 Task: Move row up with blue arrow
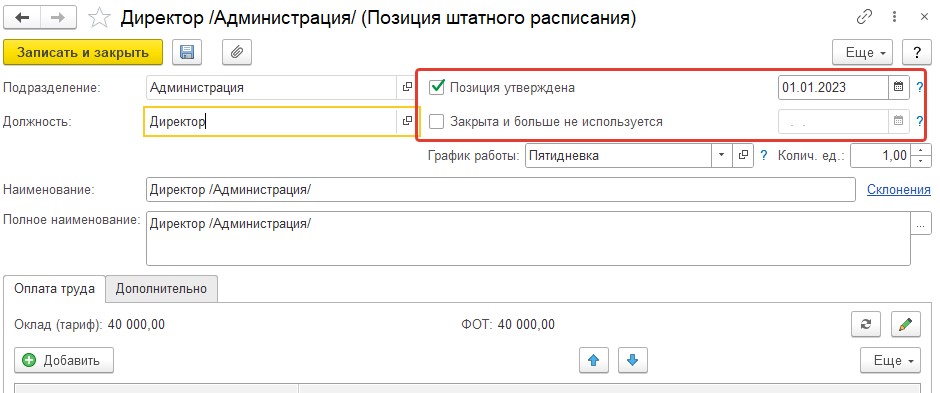pos(593,360)
